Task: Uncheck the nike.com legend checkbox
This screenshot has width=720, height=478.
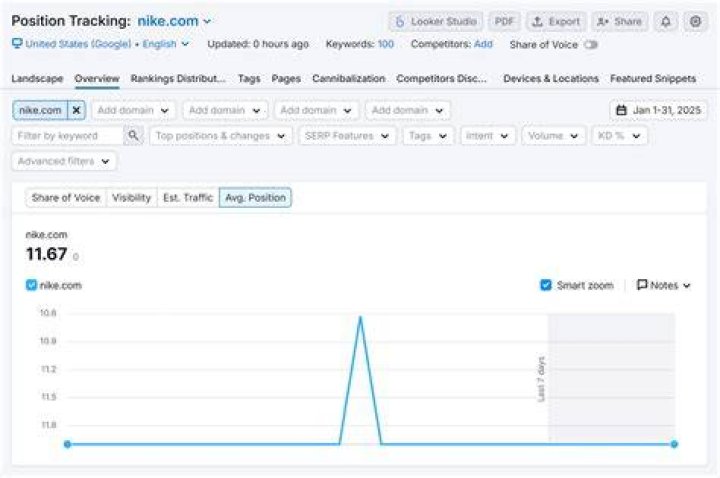Action: (31, 285)
